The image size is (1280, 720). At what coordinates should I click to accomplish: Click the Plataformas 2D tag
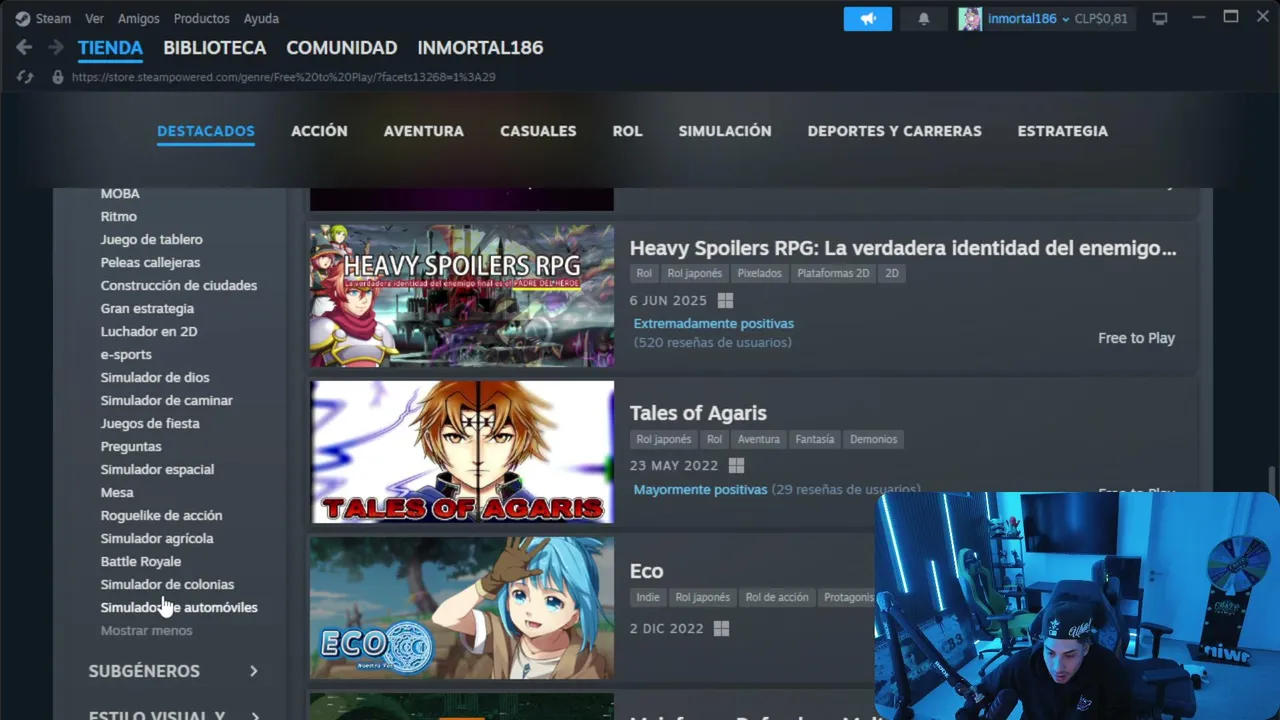coord(833,273)
